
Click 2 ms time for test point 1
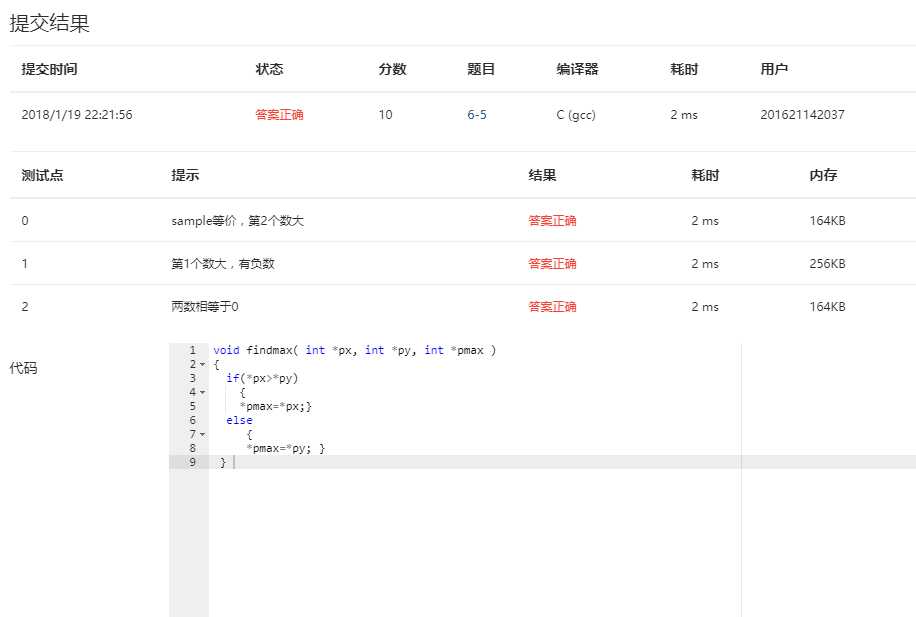(x=705, y=264)
